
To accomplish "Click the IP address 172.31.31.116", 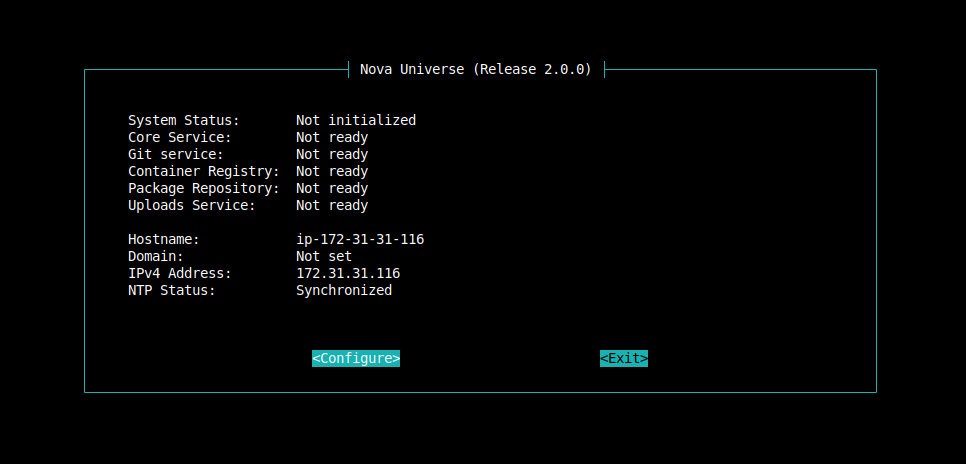I will click(348, 274).
